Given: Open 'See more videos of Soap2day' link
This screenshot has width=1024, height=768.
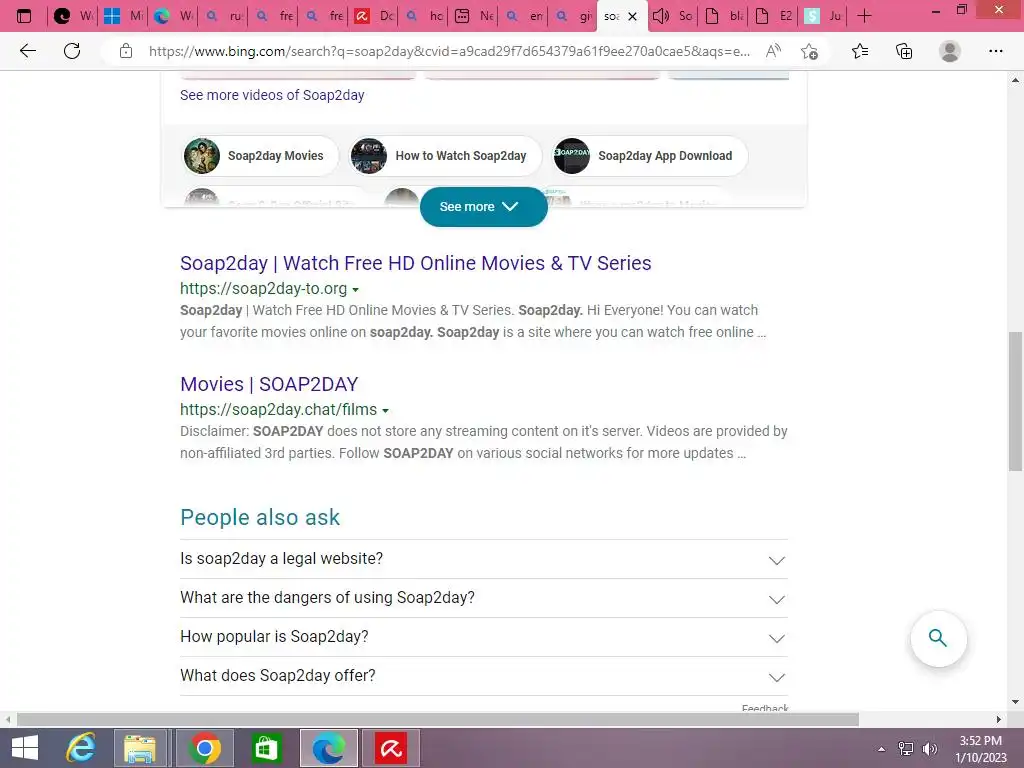Looking at the screenshot, I should point(272,95).
